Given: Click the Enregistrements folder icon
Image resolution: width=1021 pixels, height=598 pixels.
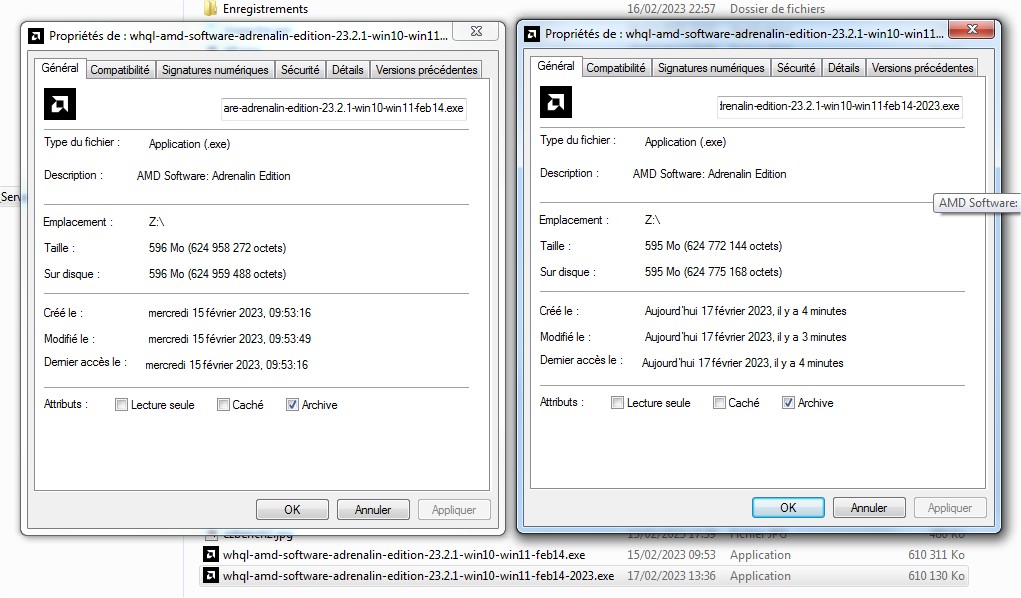Looking at the screenshot, I should coord(211,8).
